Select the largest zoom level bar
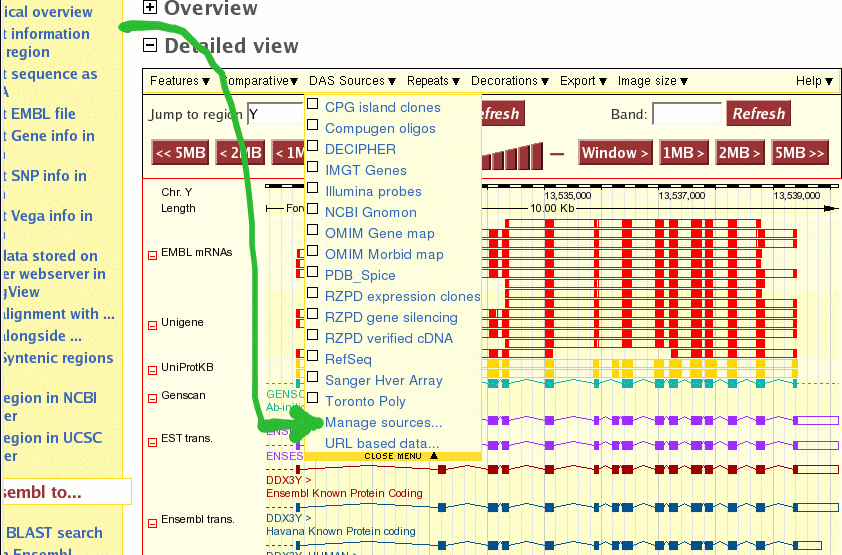The width and height of the screenshot is (842, 555). pyautogui.click(x=536, y=156)
